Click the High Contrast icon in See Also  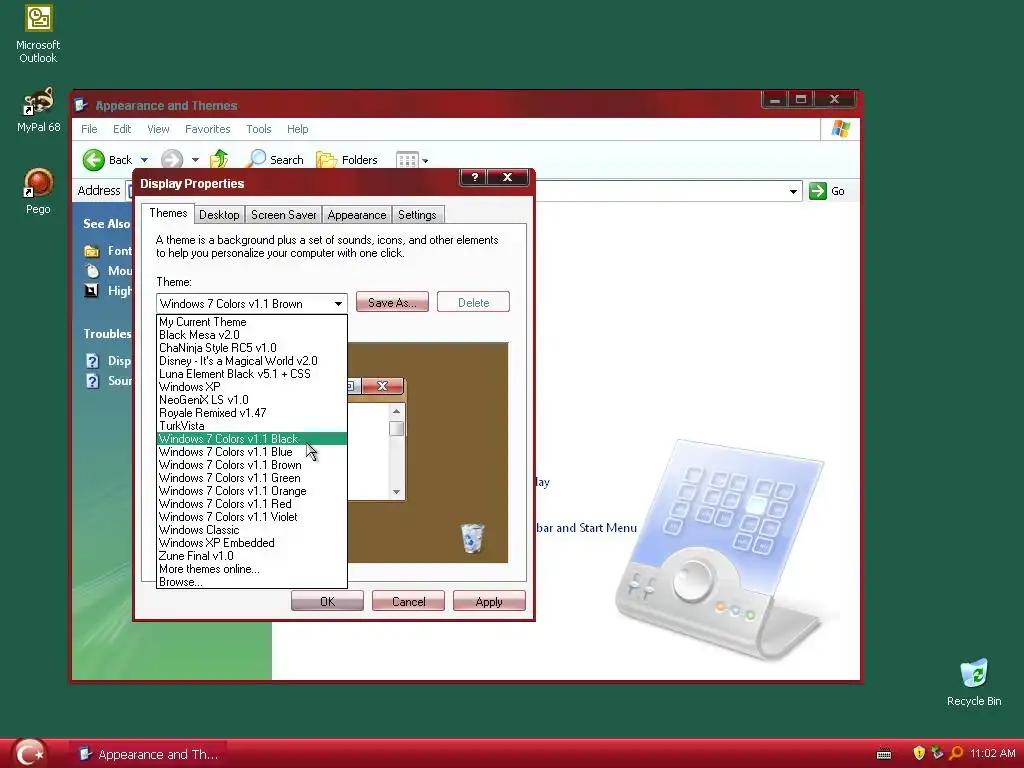92,291
